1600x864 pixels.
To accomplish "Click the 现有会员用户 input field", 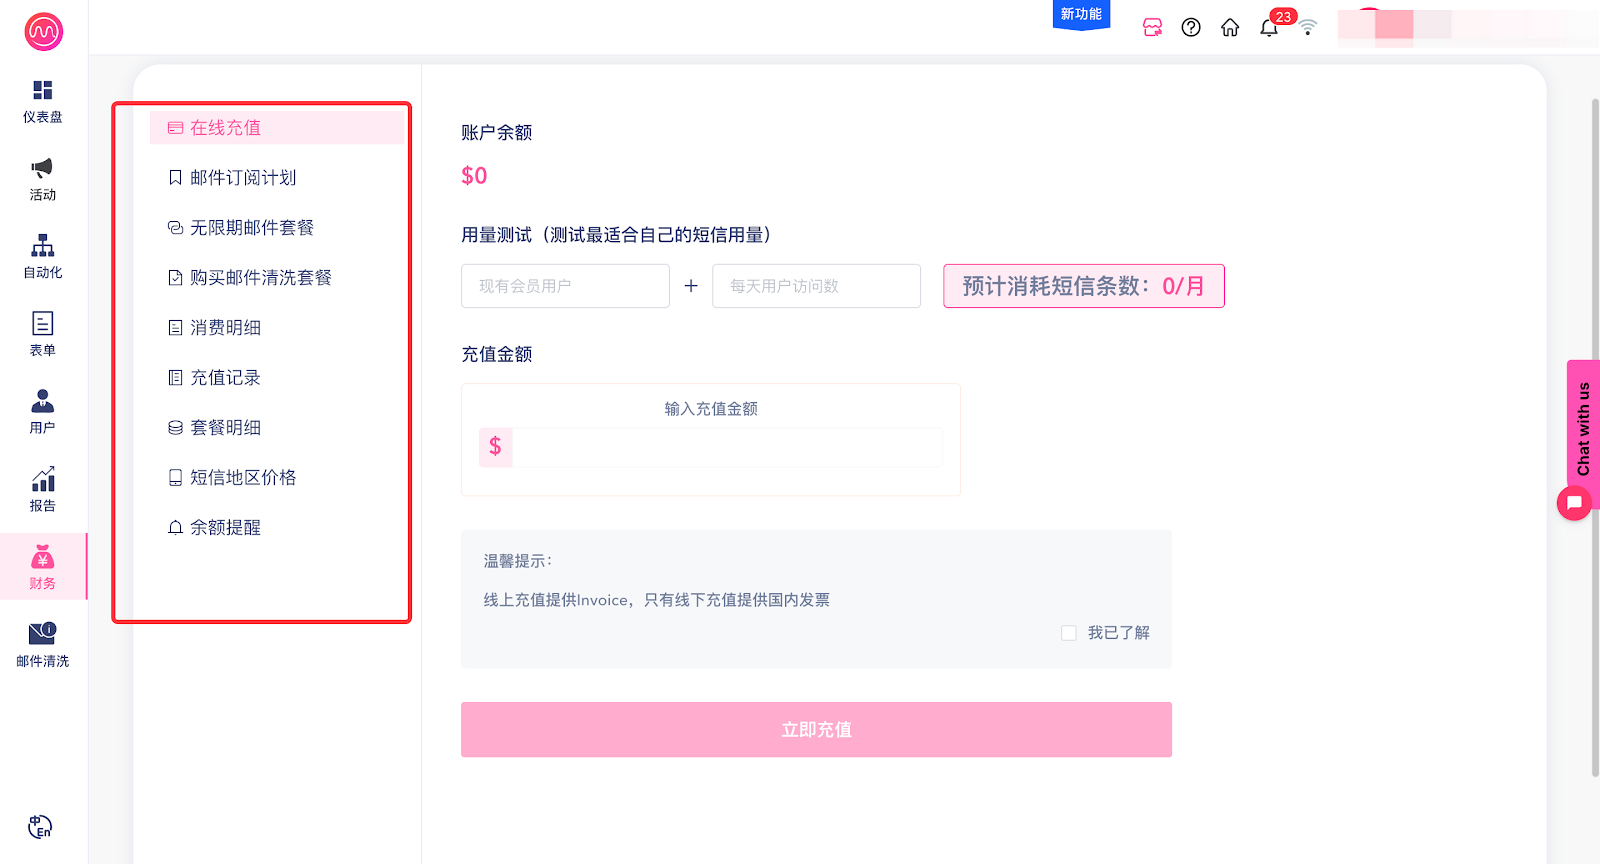I will (565, 286).
